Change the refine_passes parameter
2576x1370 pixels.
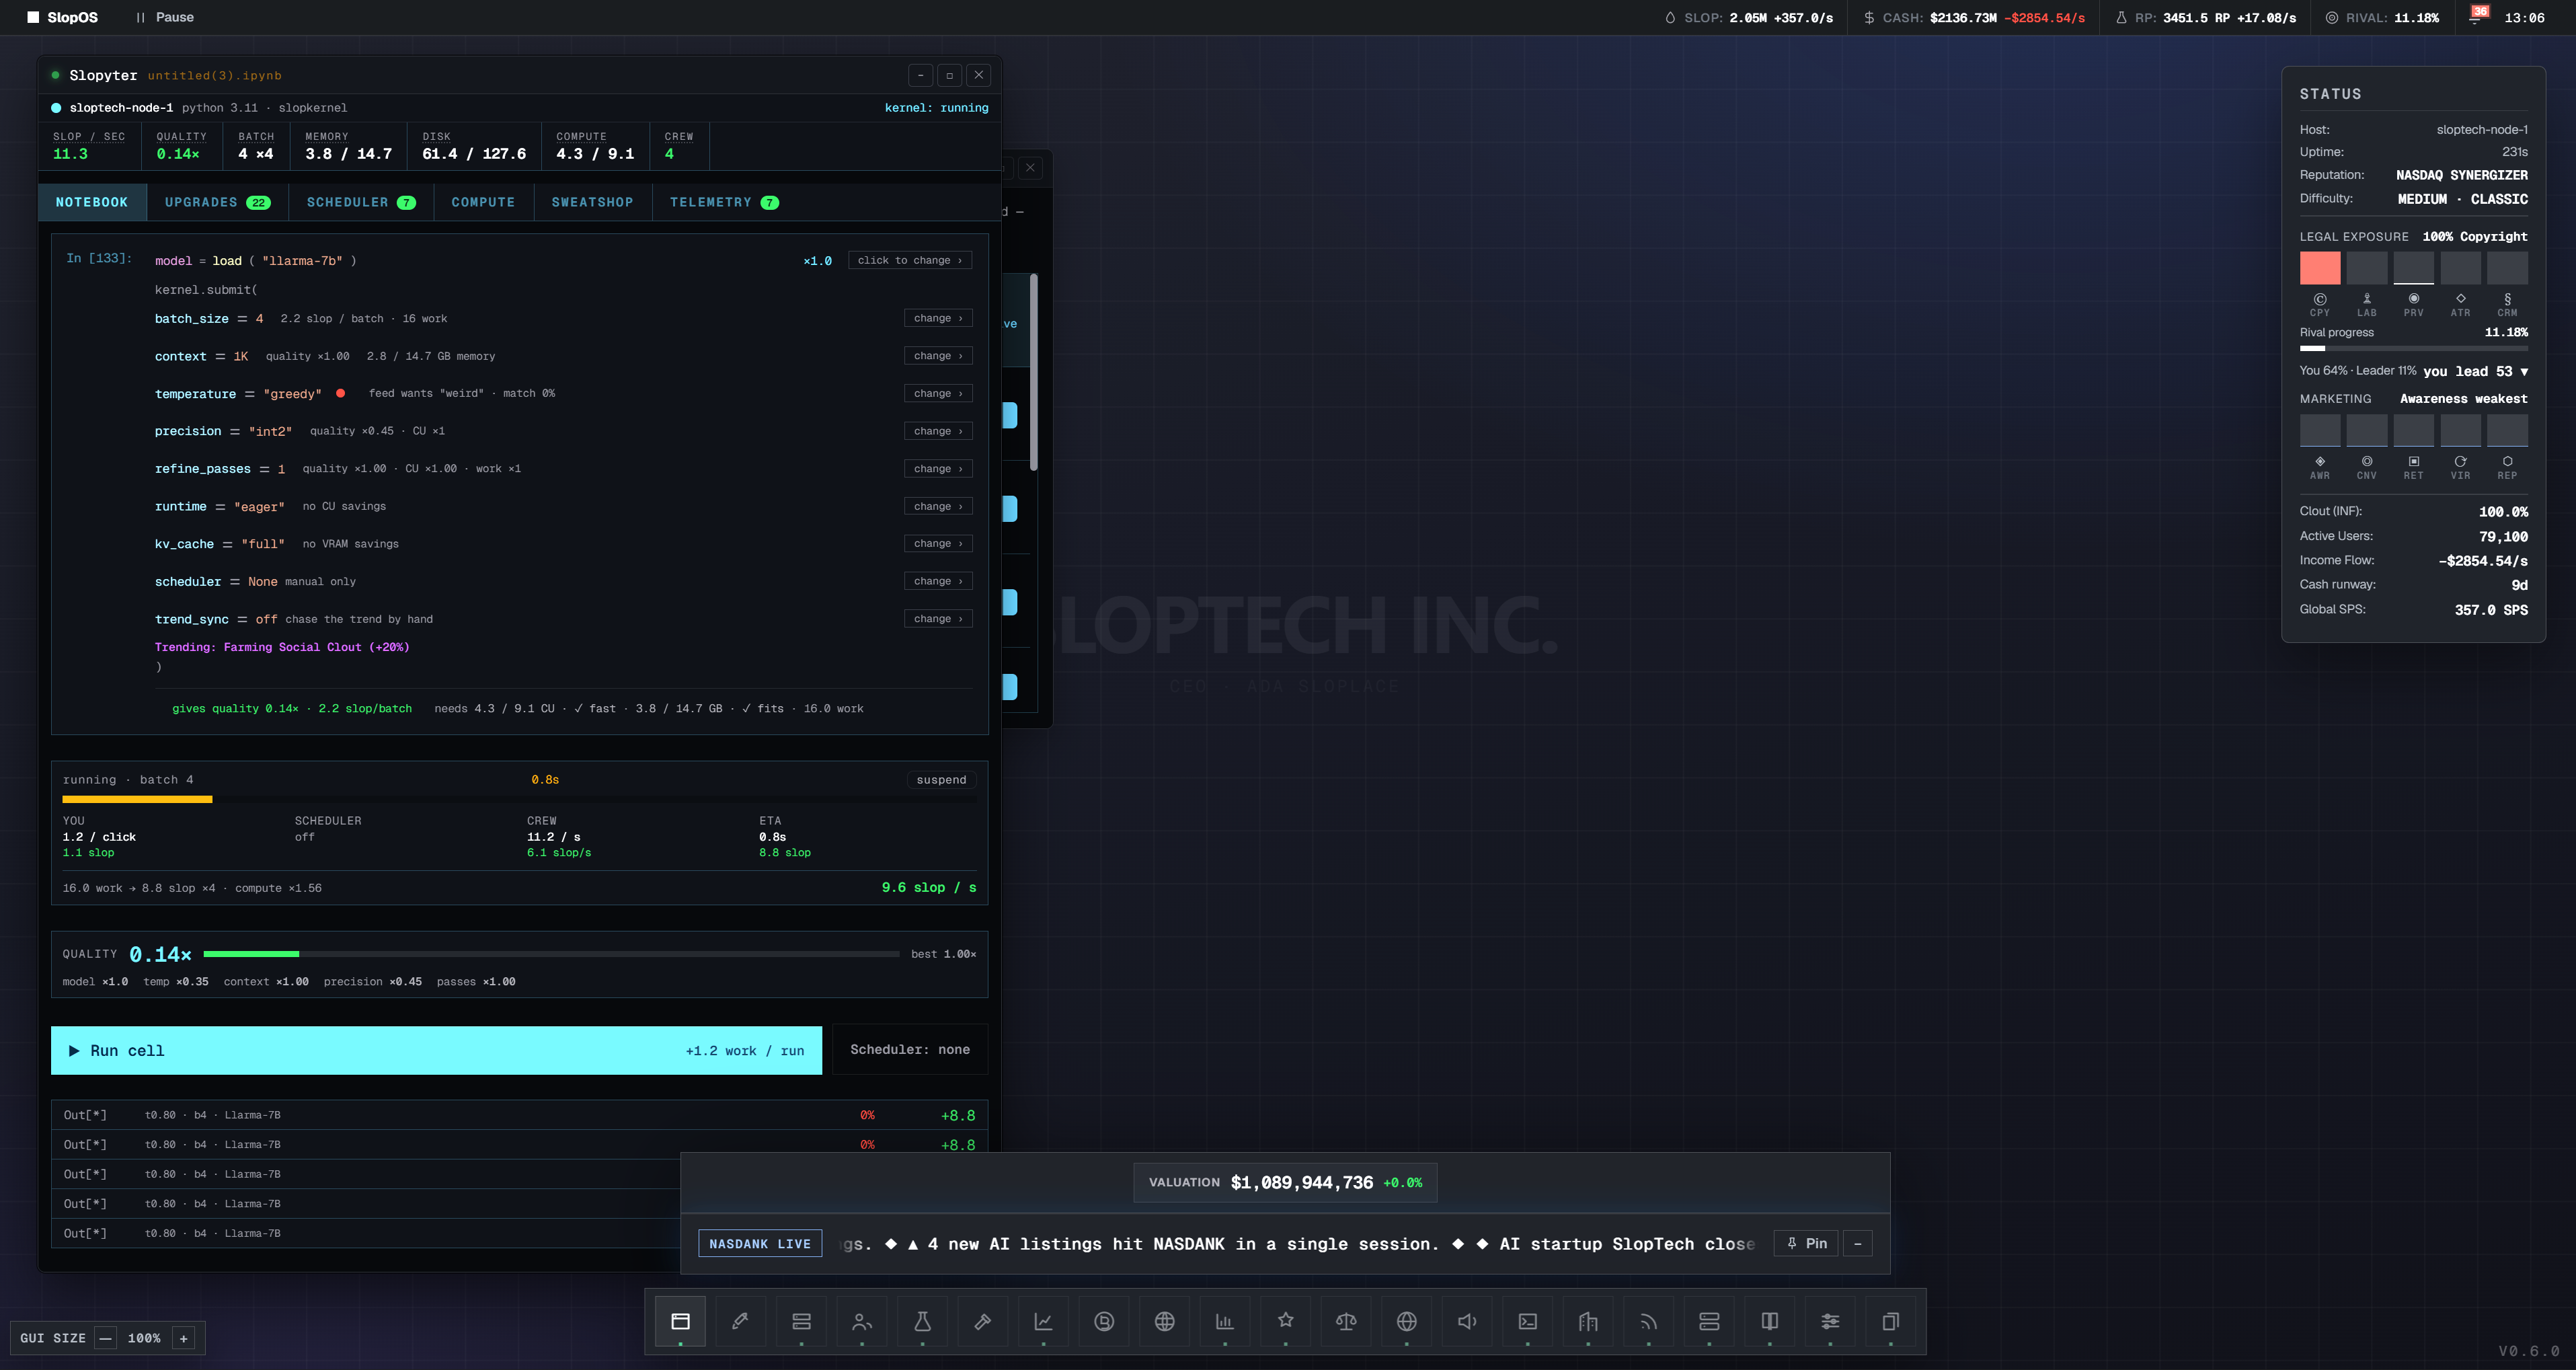coord(937,468)
